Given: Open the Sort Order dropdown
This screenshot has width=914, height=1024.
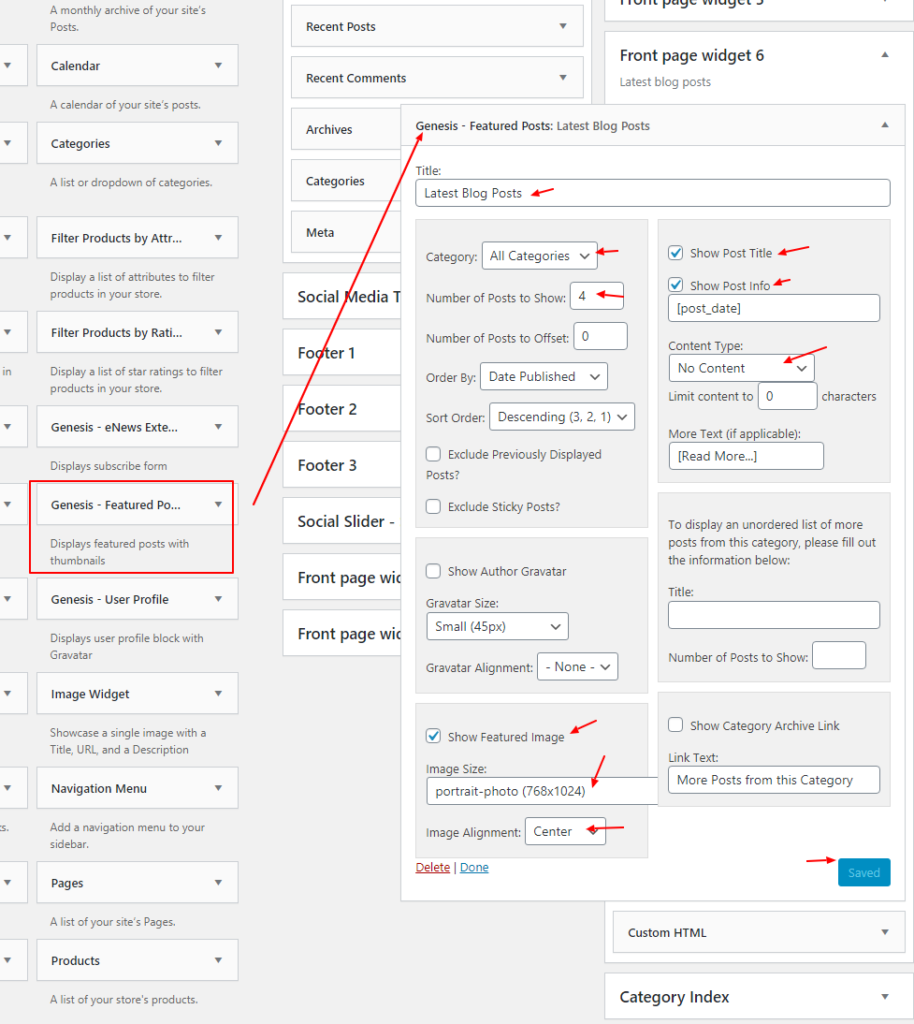Looking at the screenshot, I should (562, 417).
